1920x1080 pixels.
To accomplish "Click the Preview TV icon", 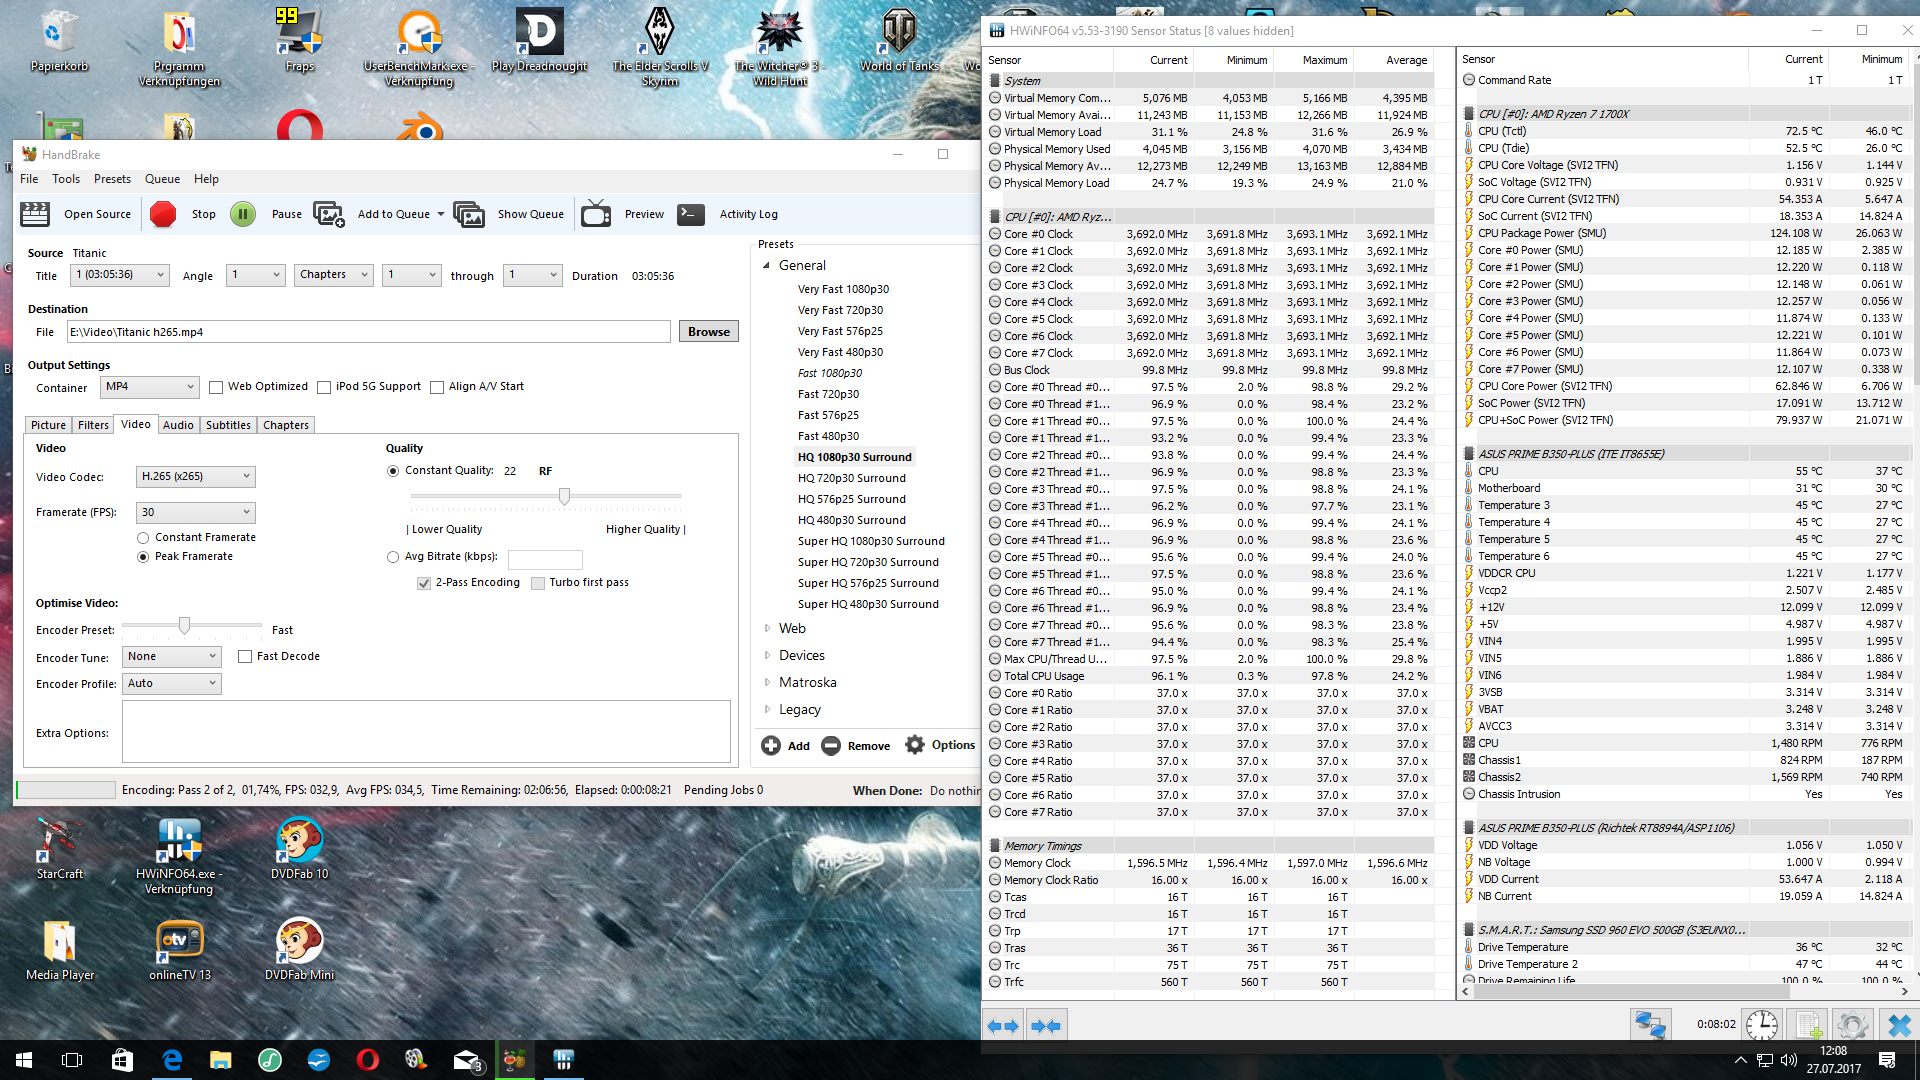I will tap(596, 214).
